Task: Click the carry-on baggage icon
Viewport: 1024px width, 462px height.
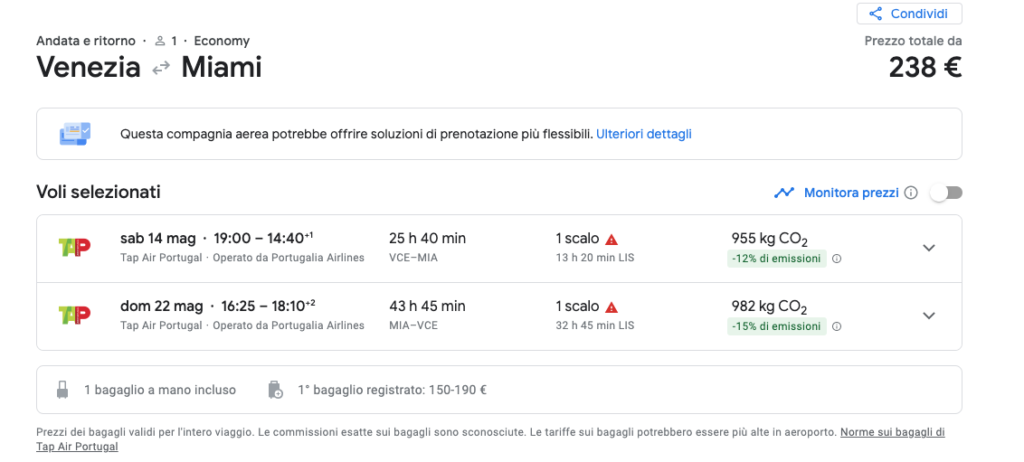Action: coord(62,390)
